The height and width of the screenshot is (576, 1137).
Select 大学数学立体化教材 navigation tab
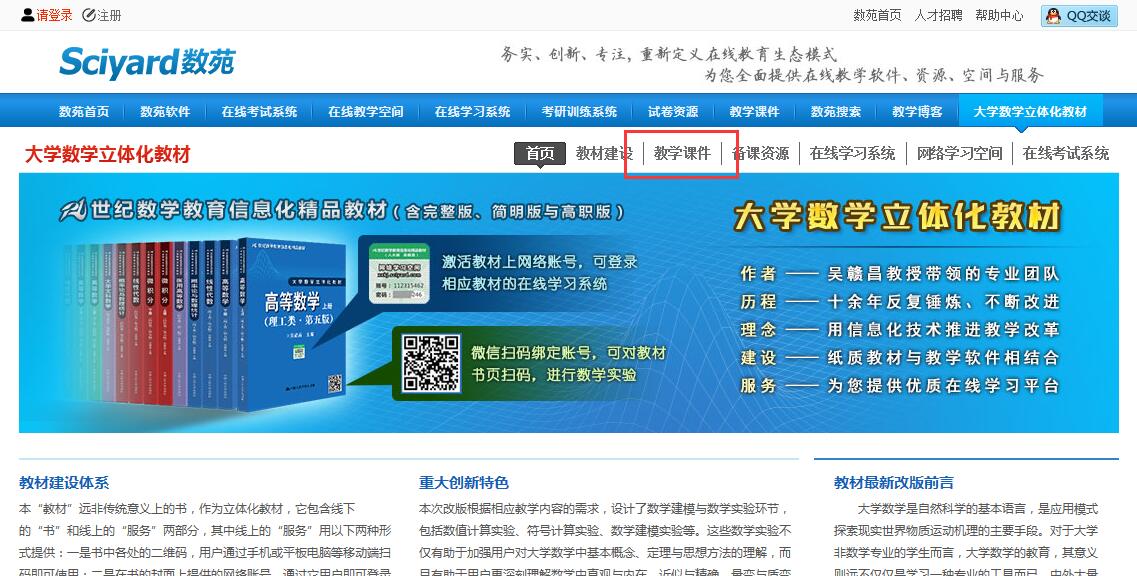pos(1030,112)
